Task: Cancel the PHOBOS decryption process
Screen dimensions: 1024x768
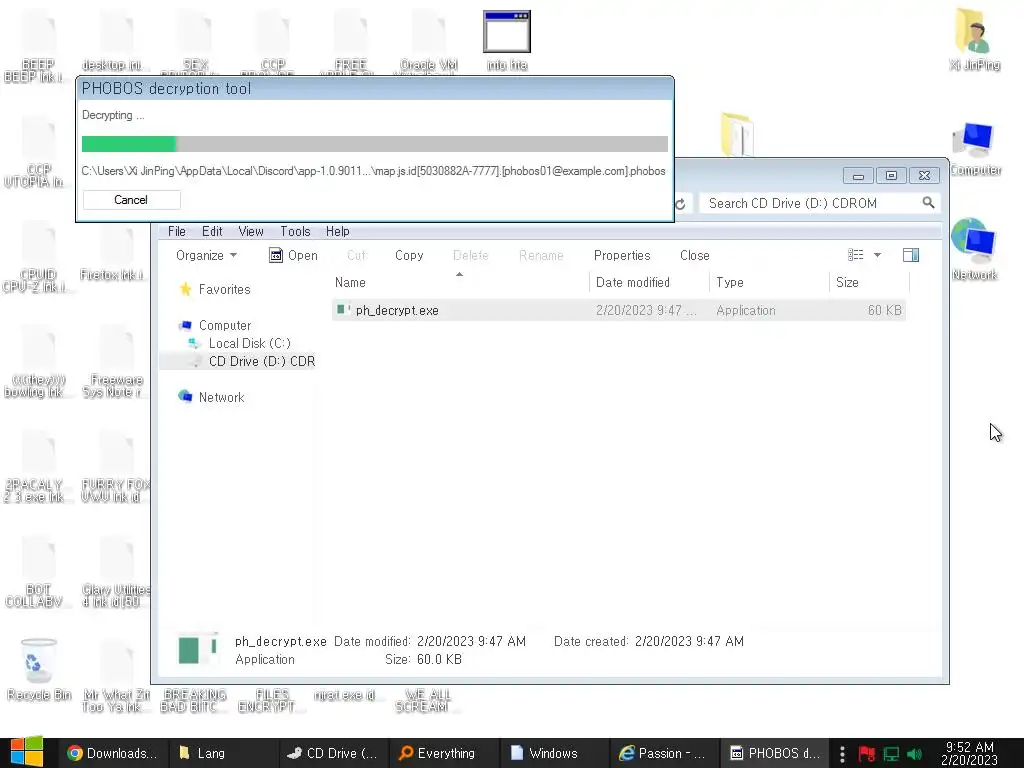Action: coord(131,200)
